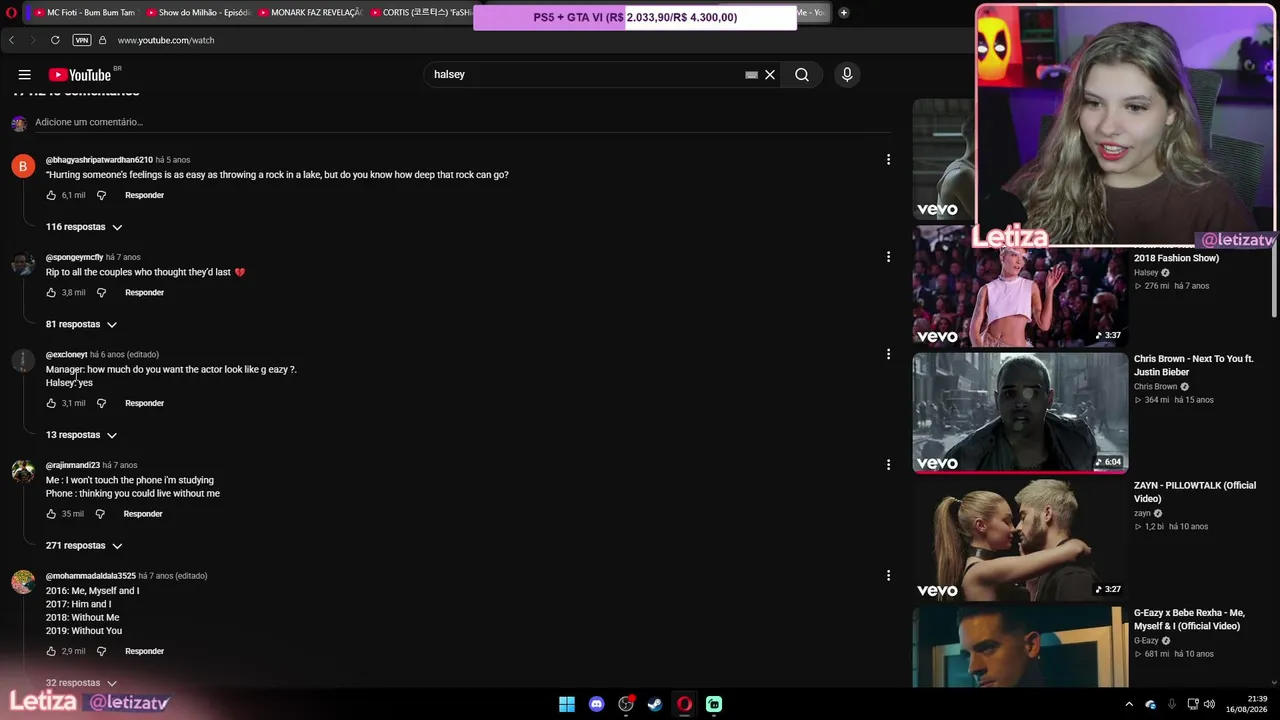
Task: Open @spongeymcfly's channel link
Action: click(x=74, y=258)
